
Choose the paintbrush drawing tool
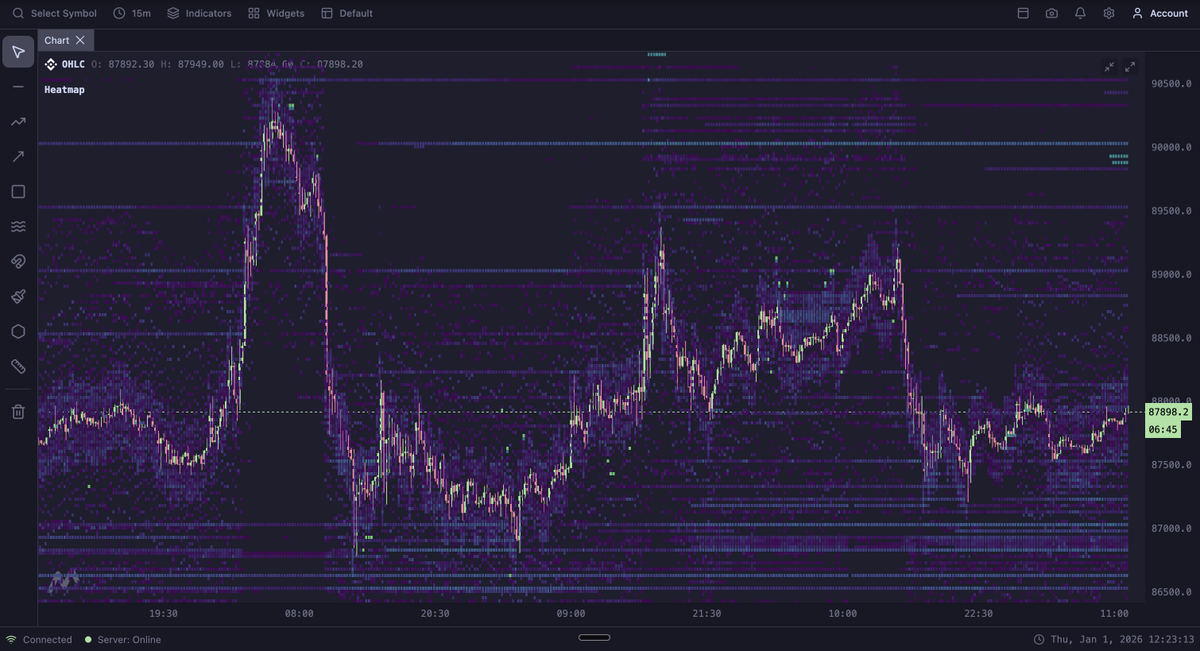coord(18,297)
